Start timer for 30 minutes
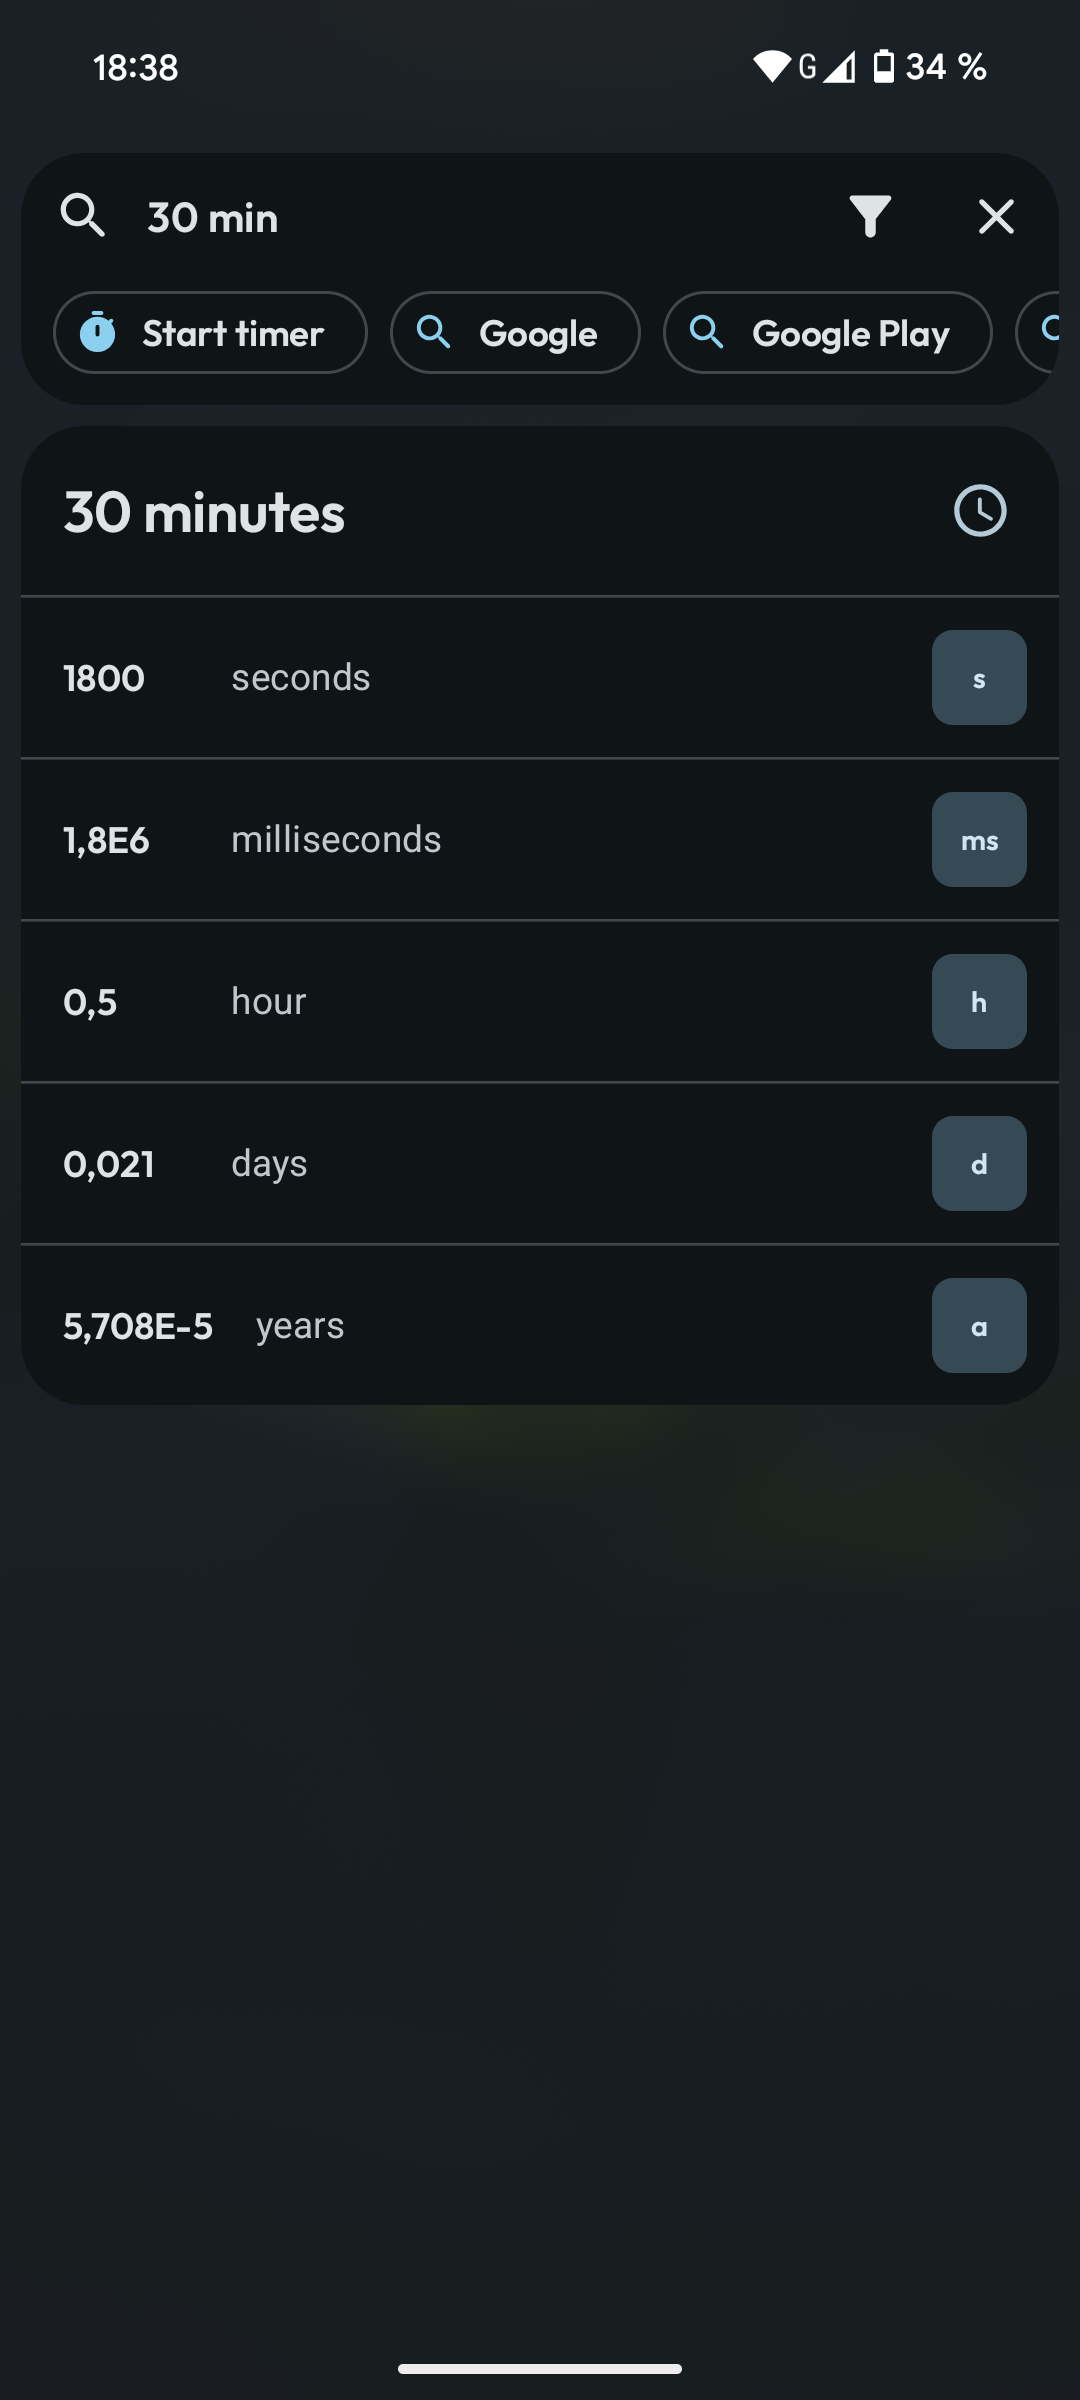Viewport: 1080px width, 2400px height. pos(210,332)
